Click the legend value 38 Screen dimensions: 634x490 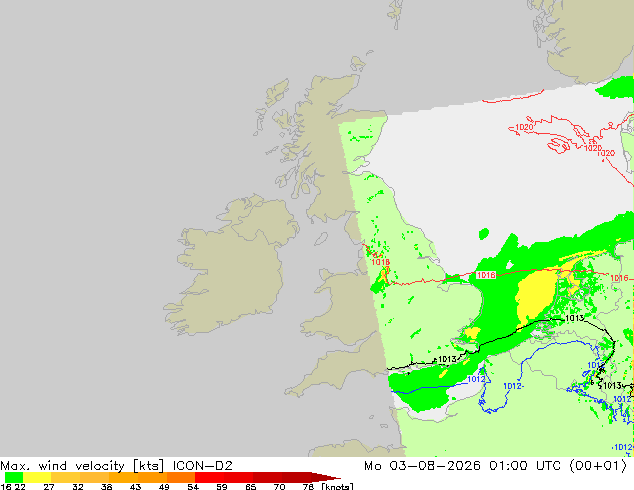[x=106, y=486]
